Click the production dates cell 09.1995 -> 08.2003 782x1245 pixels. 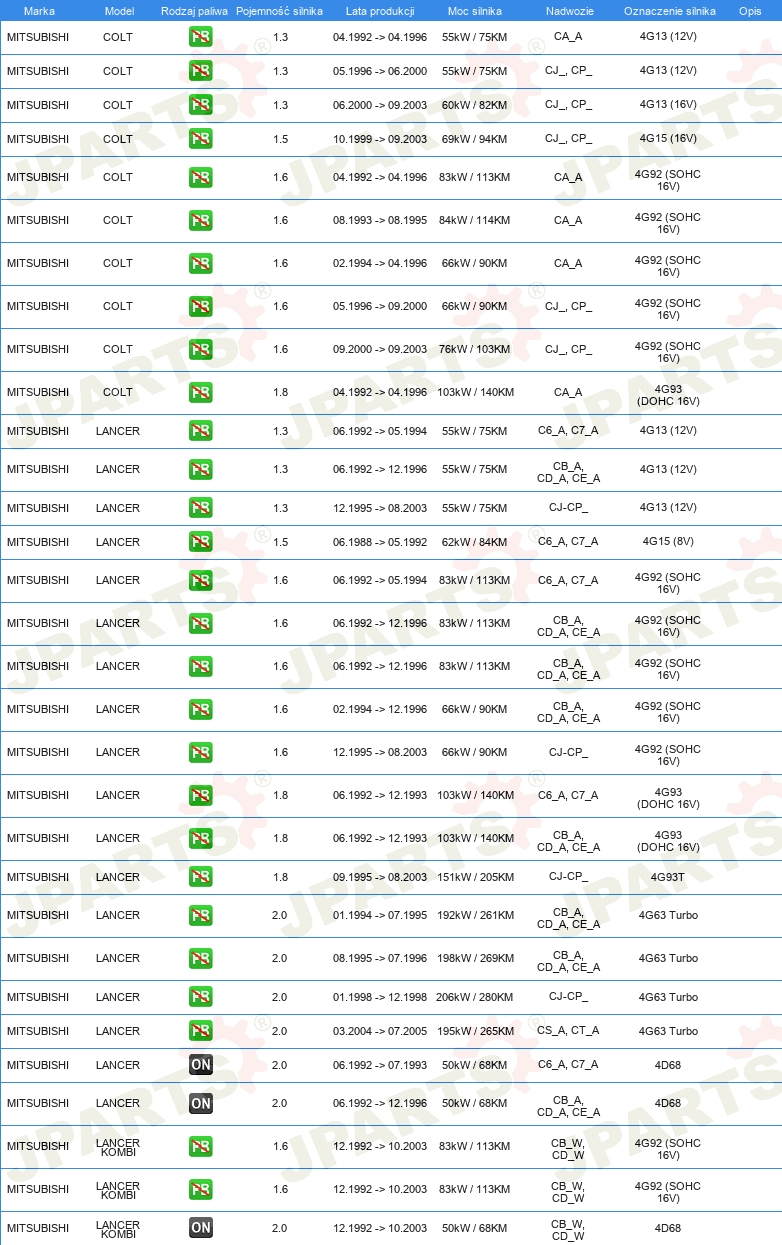[x=380, y=877]
